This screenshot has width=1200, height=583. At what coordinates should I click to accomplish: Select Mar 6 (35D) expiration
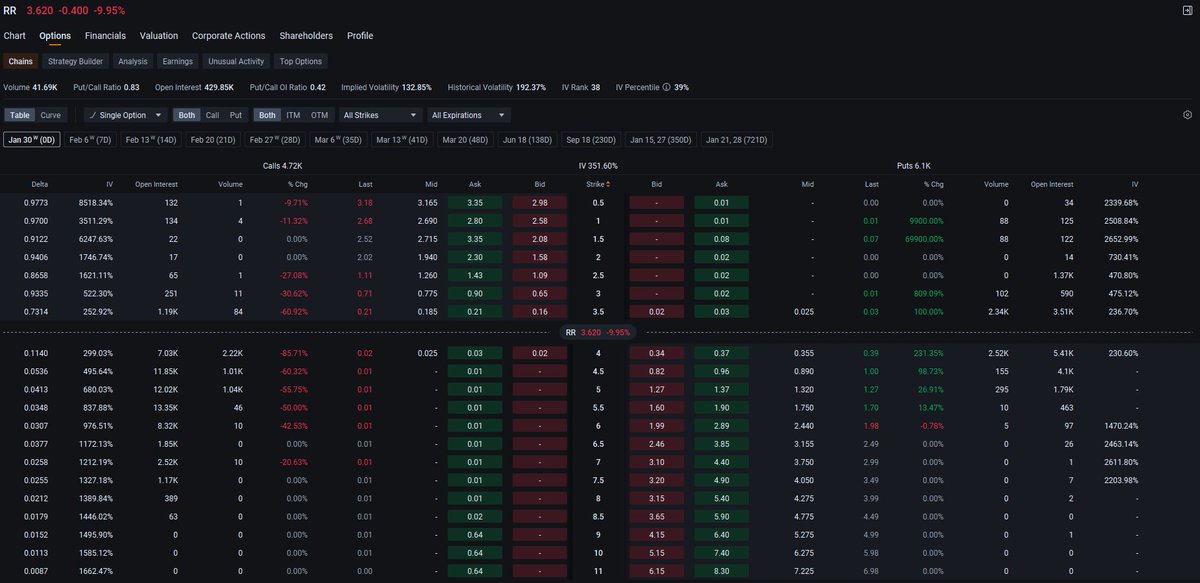(x=338, y=140)
